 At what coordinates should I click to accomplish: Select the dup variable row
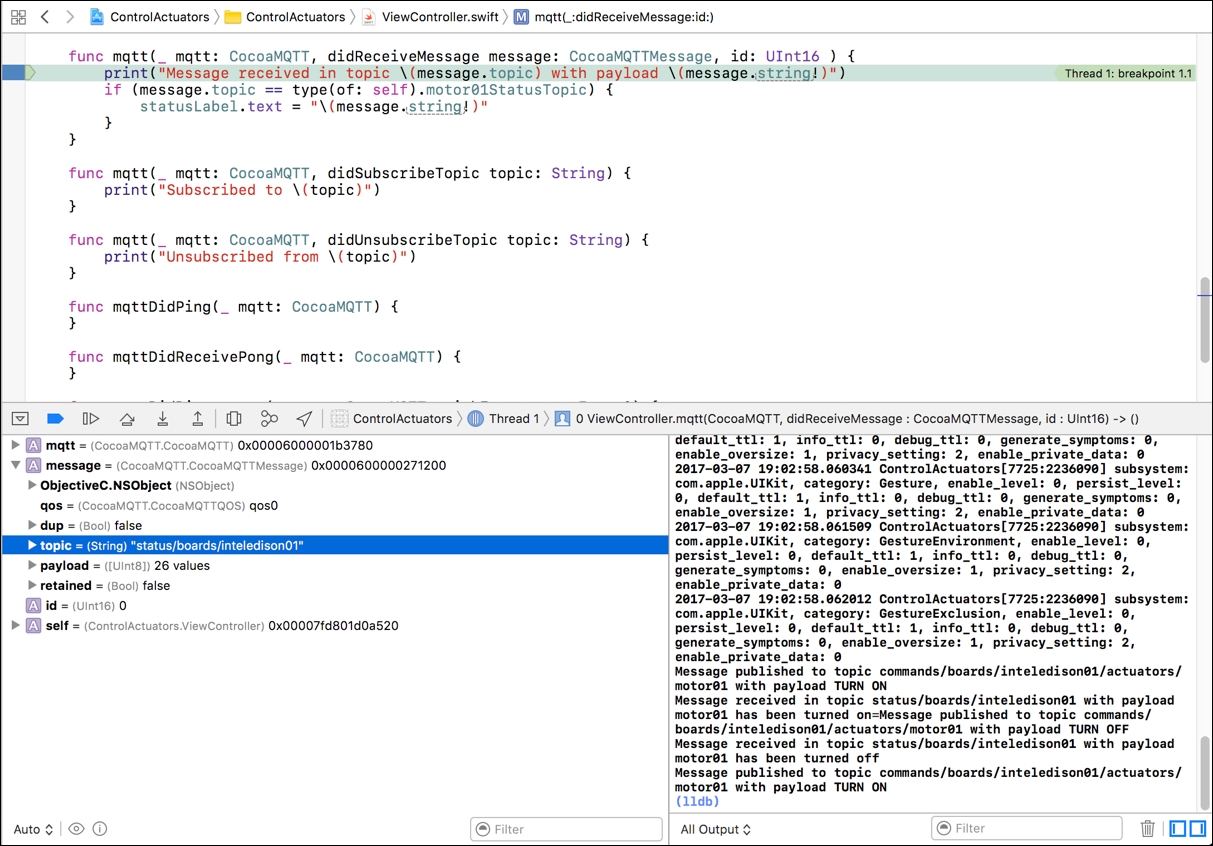click(x=334, y=525)
